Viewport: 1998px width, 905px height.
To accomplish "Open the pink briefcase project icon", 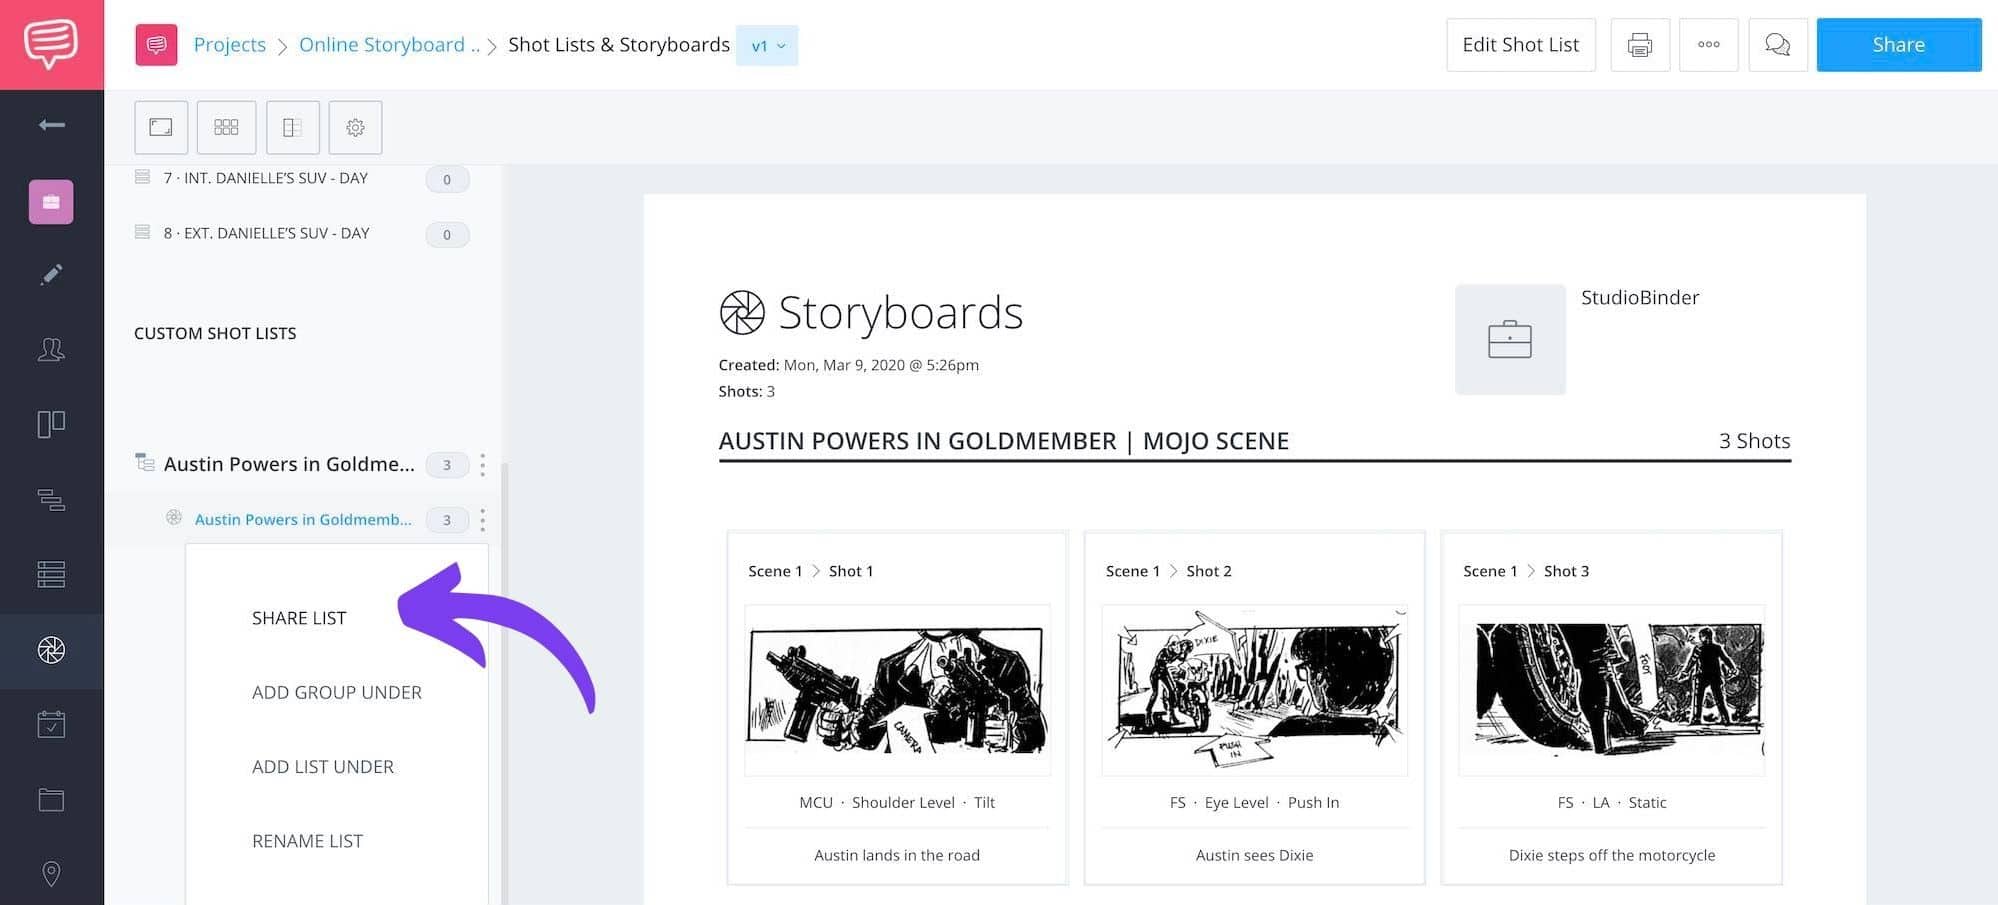I will tap(51, 202).
